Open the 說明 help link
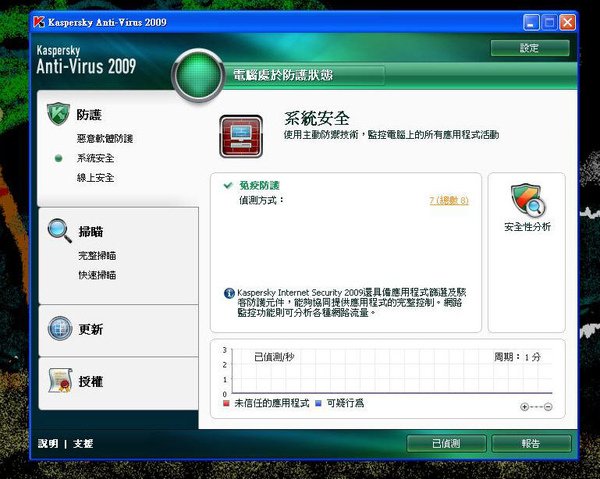This screenshot has width=600, height=479. coord(48,444)
